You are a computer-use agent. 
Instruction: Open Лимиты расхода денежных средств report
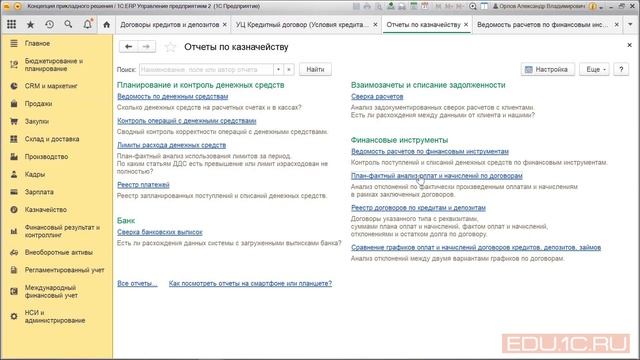(171, 145)
